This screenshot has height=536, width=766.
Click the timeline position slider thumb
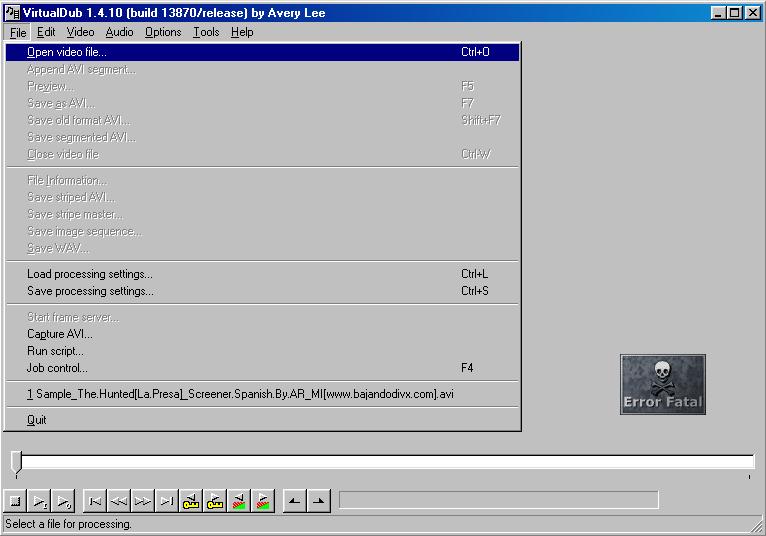pyautogui.click(x=17, y=462)
